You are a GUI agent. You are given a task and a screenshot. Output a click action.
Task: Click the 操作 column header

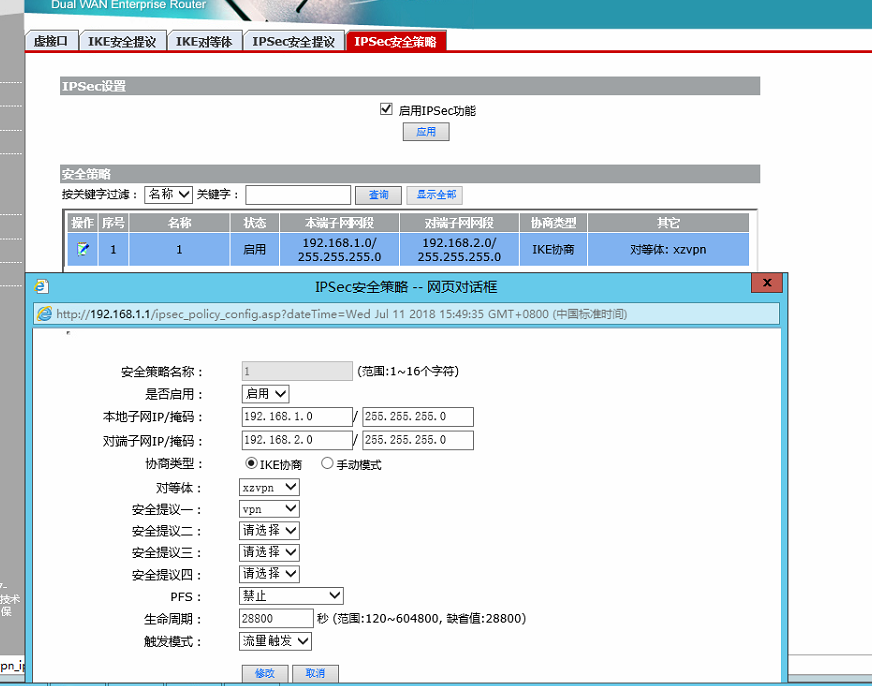coord(82,223)
